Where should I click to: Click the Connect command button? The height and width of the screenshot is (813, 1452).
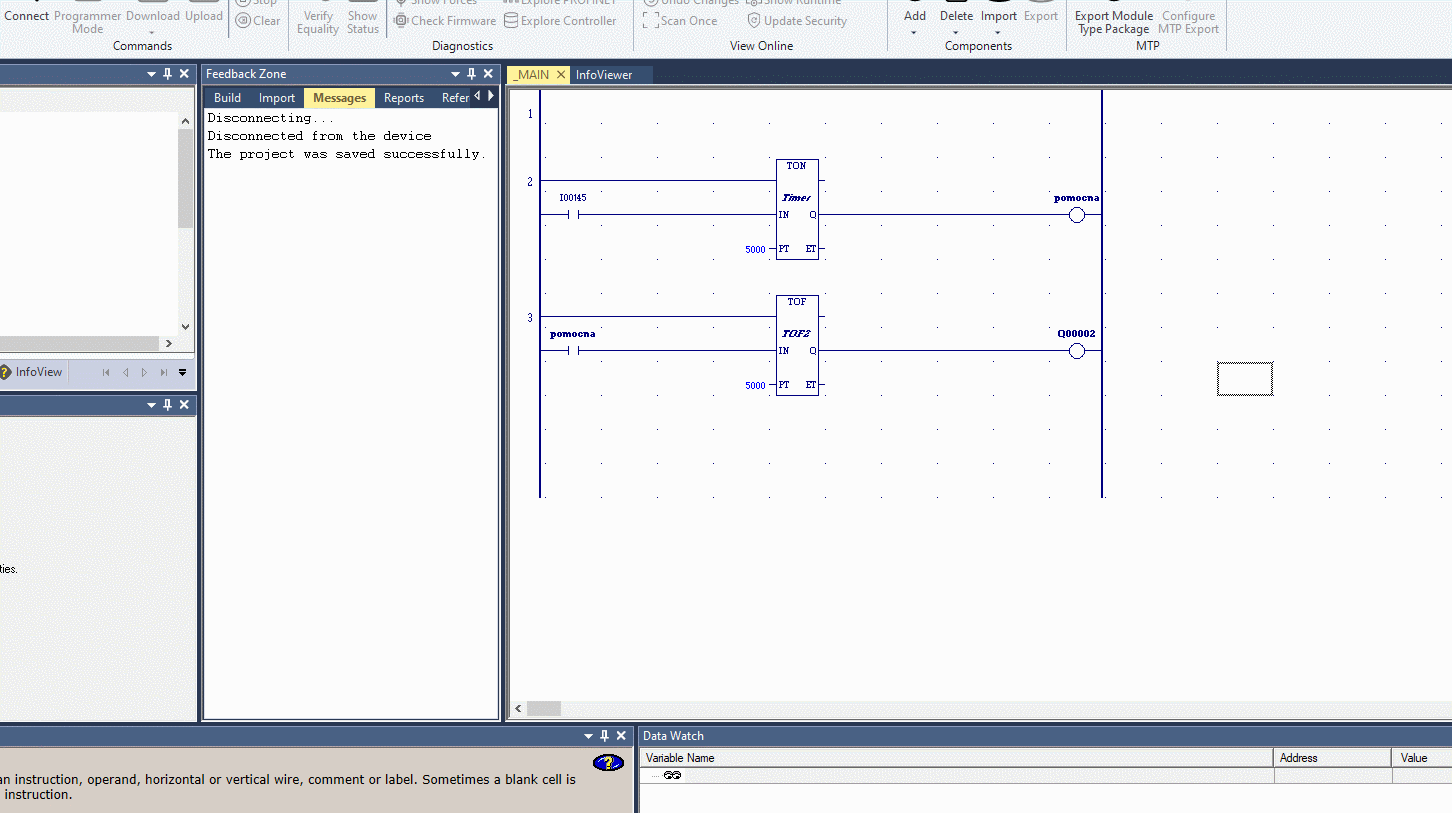coord(26,16)
